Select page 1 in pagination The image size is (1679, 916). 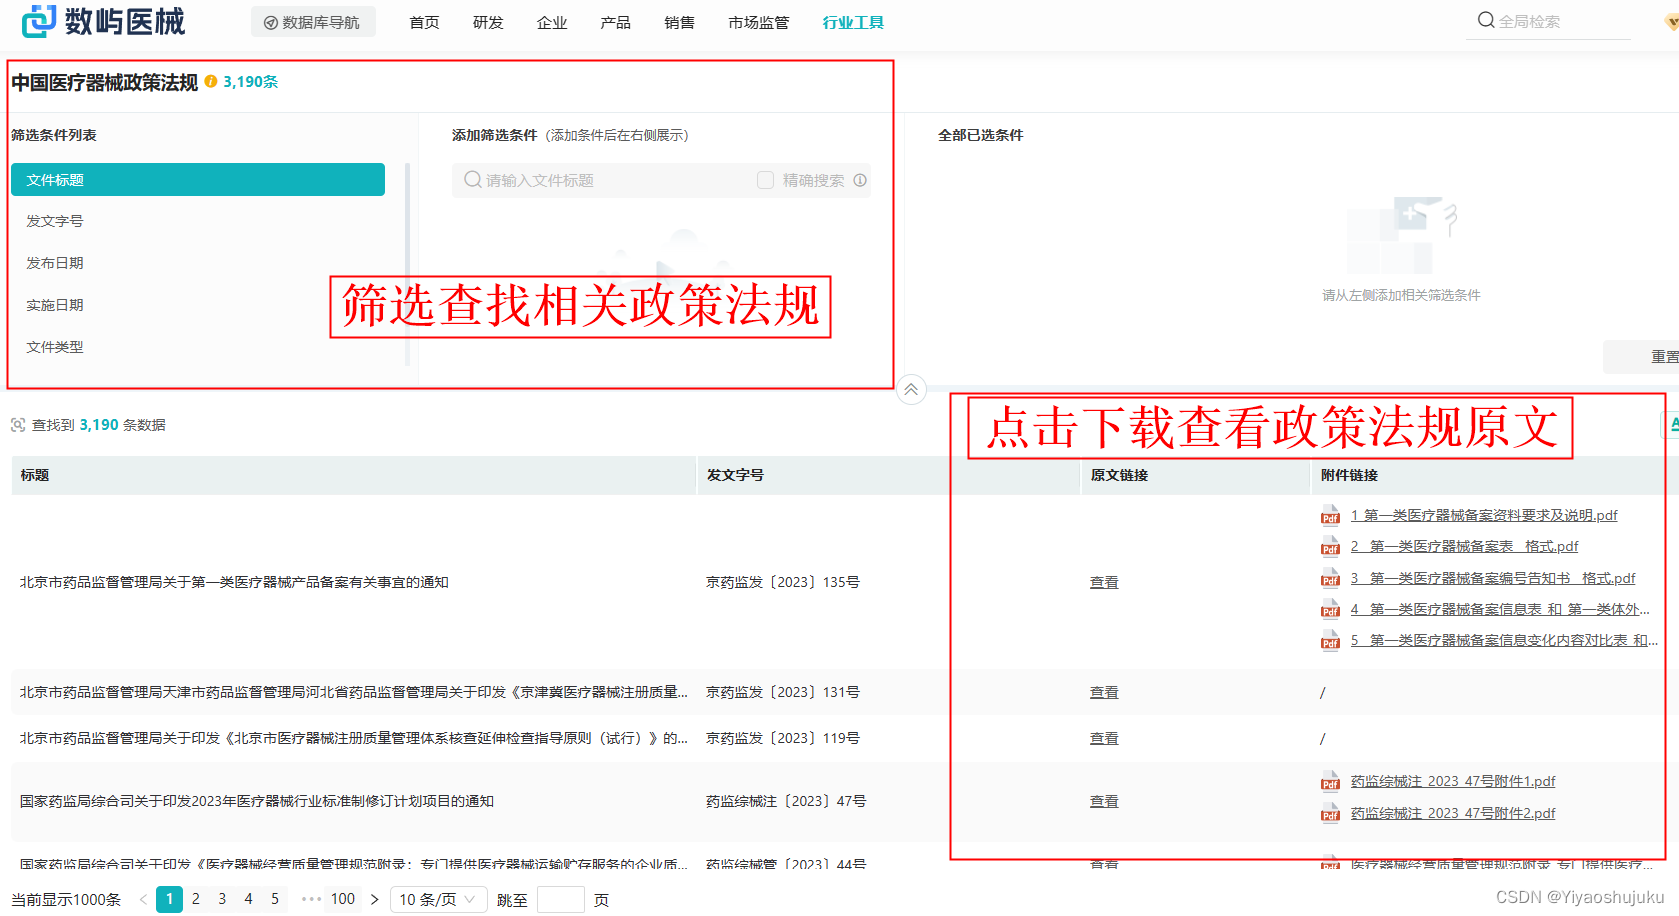coord(170,899)
